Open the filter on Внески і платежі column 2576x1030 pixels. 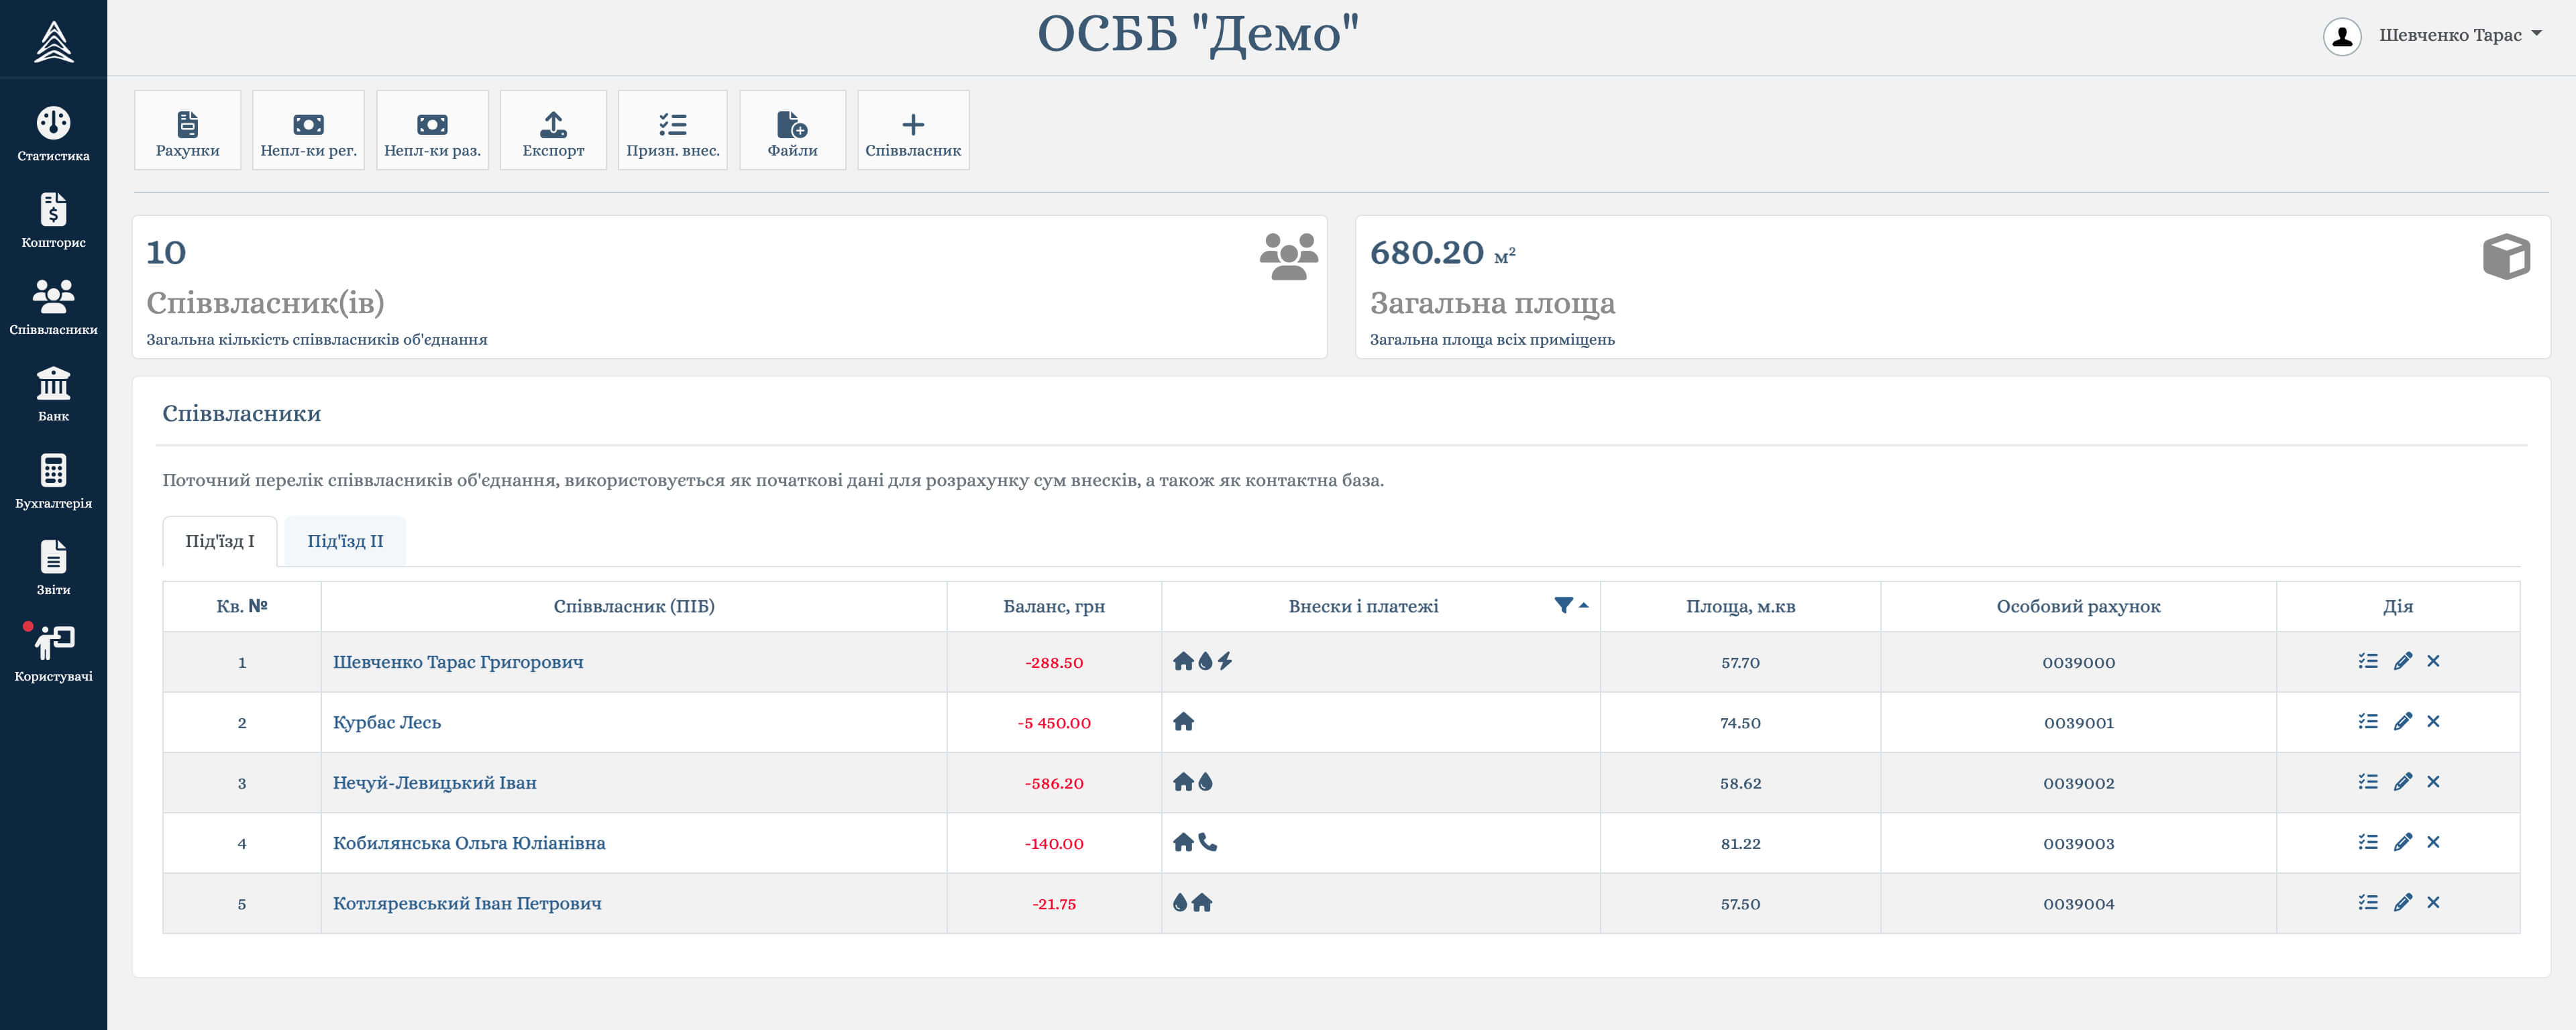[1563, 605]
